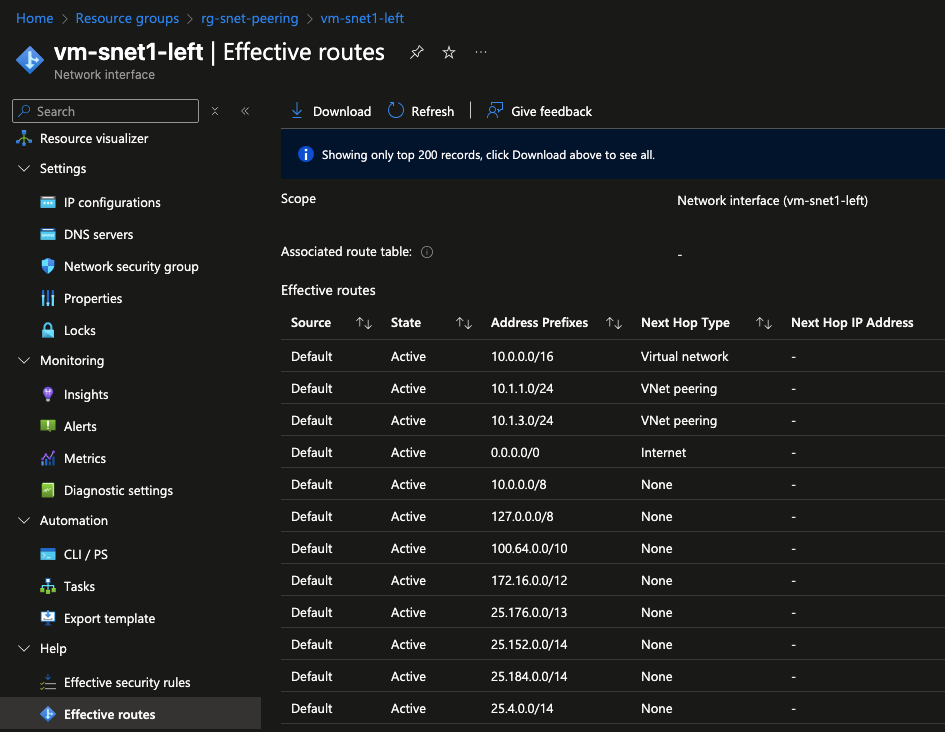Mark as favorite with the star icon
Image resolution: width=945 pixels, height=732 pixels.
[x=448, y=52]
